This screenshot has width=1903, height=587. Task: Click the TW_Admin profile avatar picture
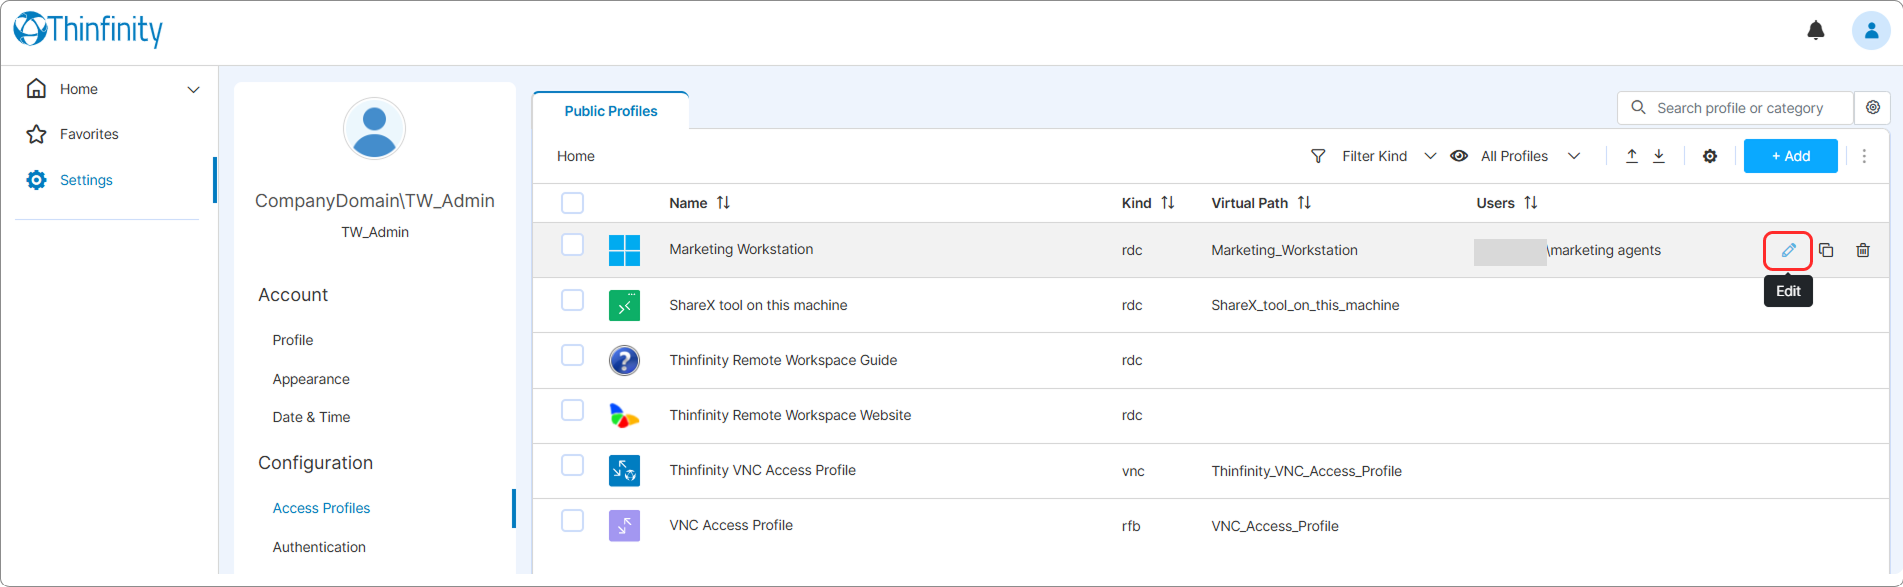pyautogui.click(x=374, y=129)
